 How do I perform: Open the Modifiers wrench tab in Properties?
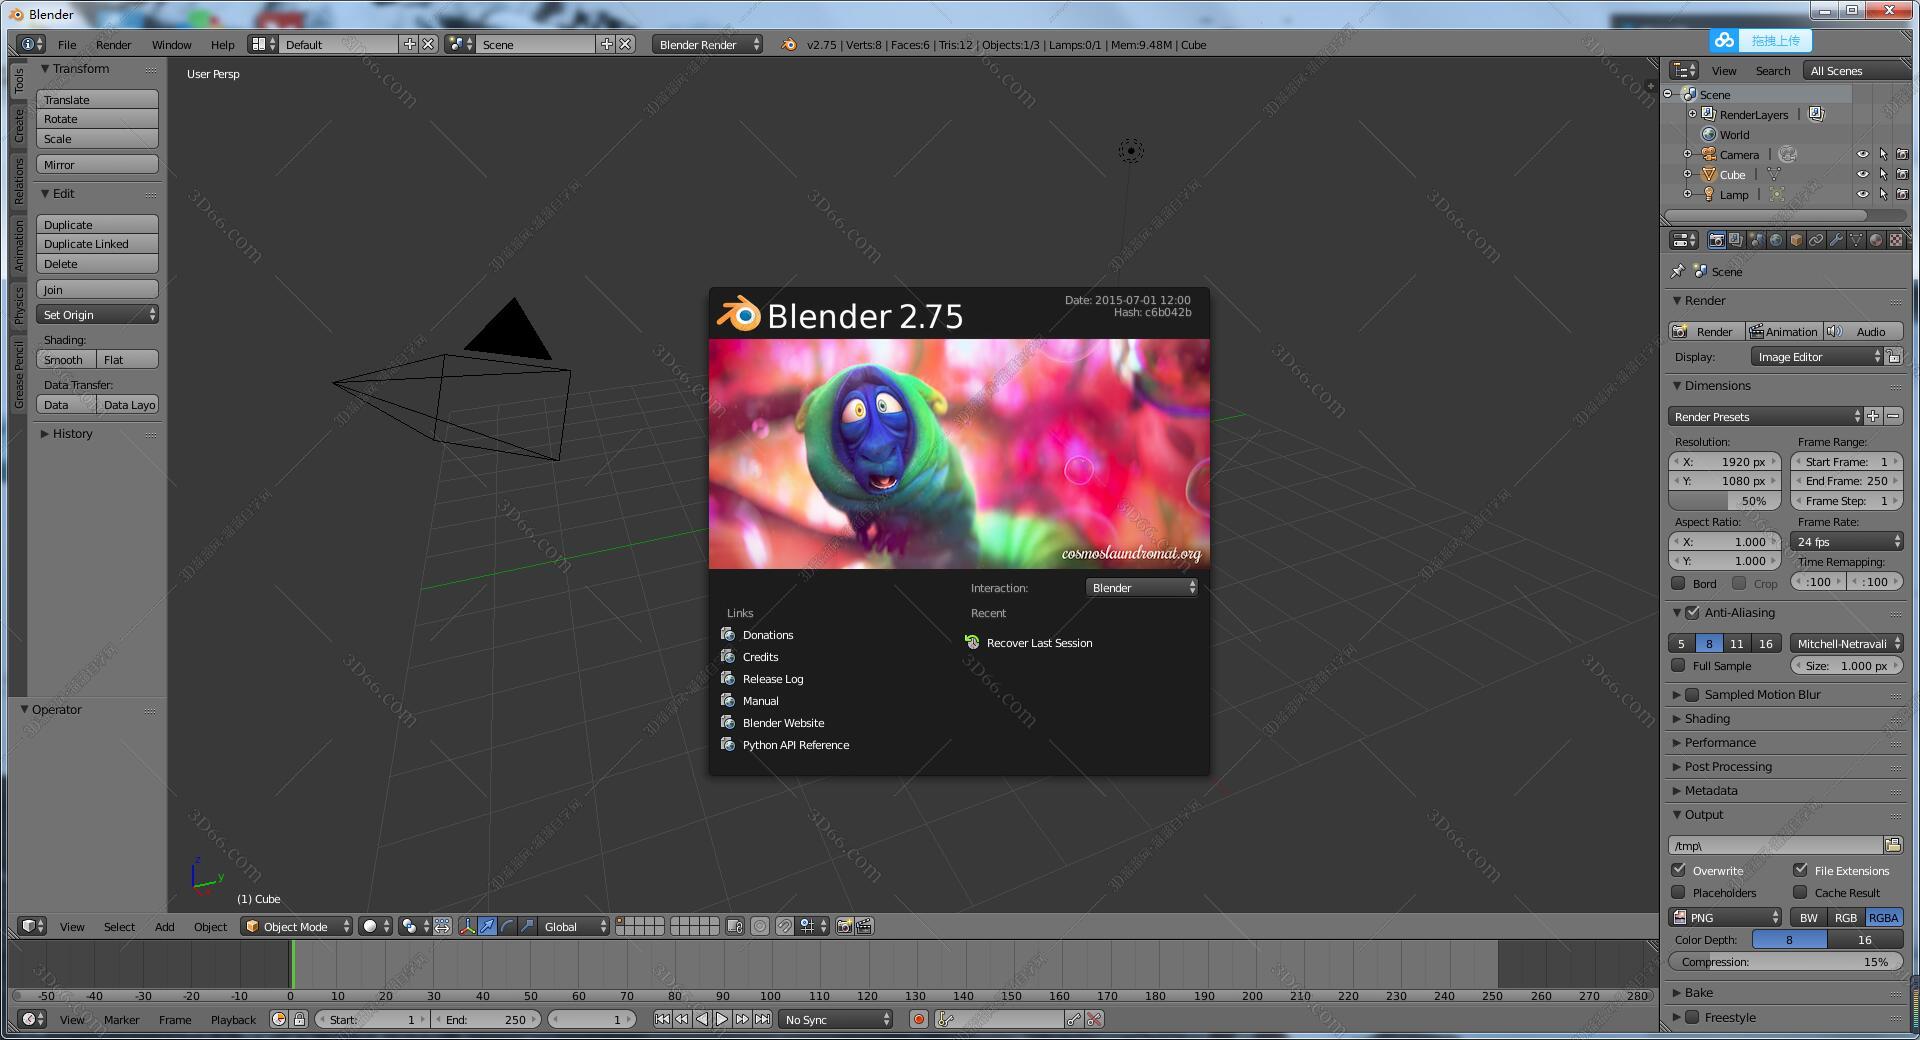pyautogui.click(x=1835, y=240)
